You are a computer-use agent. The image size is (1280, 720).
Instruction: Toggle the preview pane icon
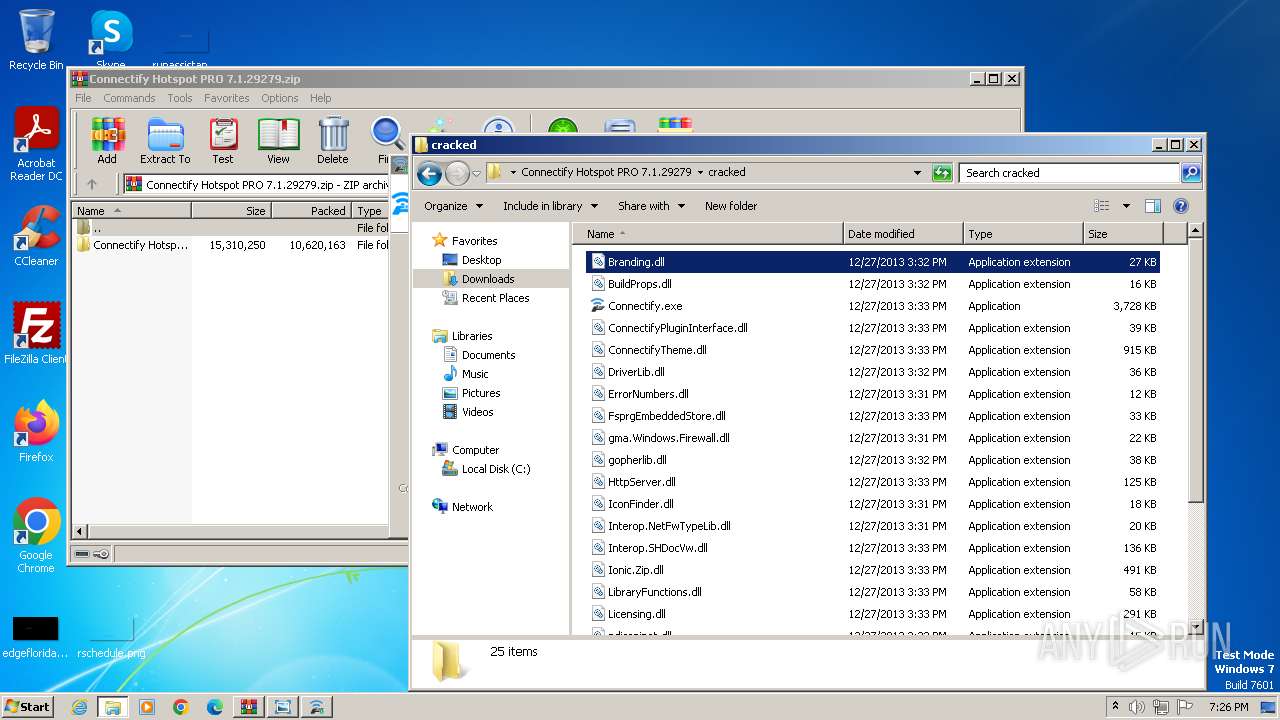click(1152, 206)
